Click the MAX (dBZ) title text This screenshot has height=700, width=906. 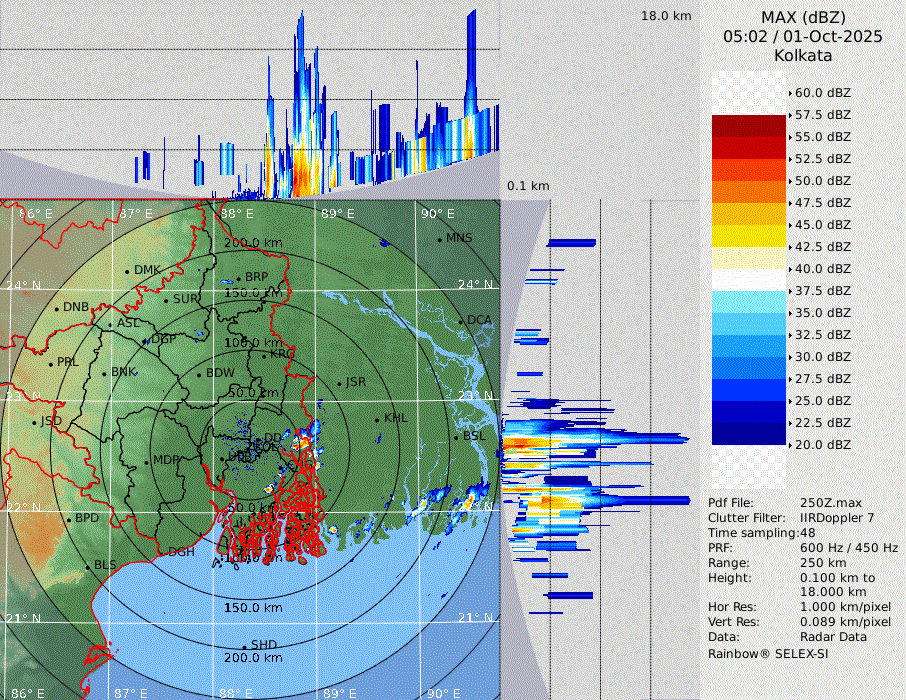click(x=803, y=17)
